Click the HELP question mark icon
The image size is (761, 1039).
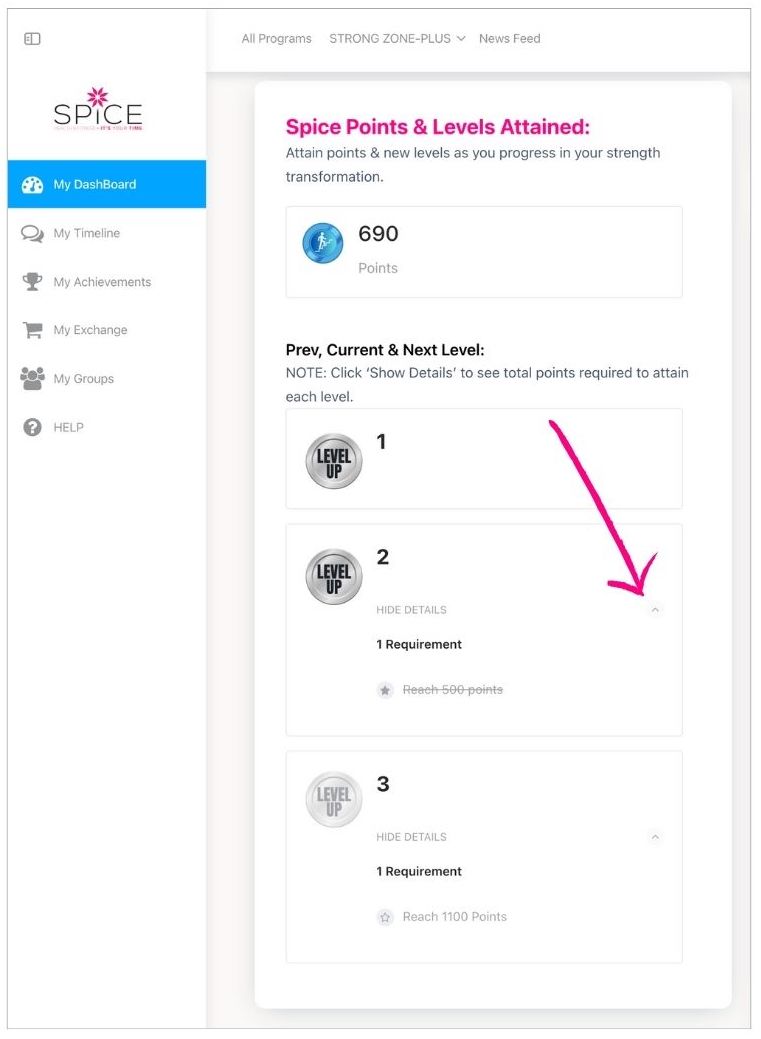pyautogui.click(x=32, y=427)
